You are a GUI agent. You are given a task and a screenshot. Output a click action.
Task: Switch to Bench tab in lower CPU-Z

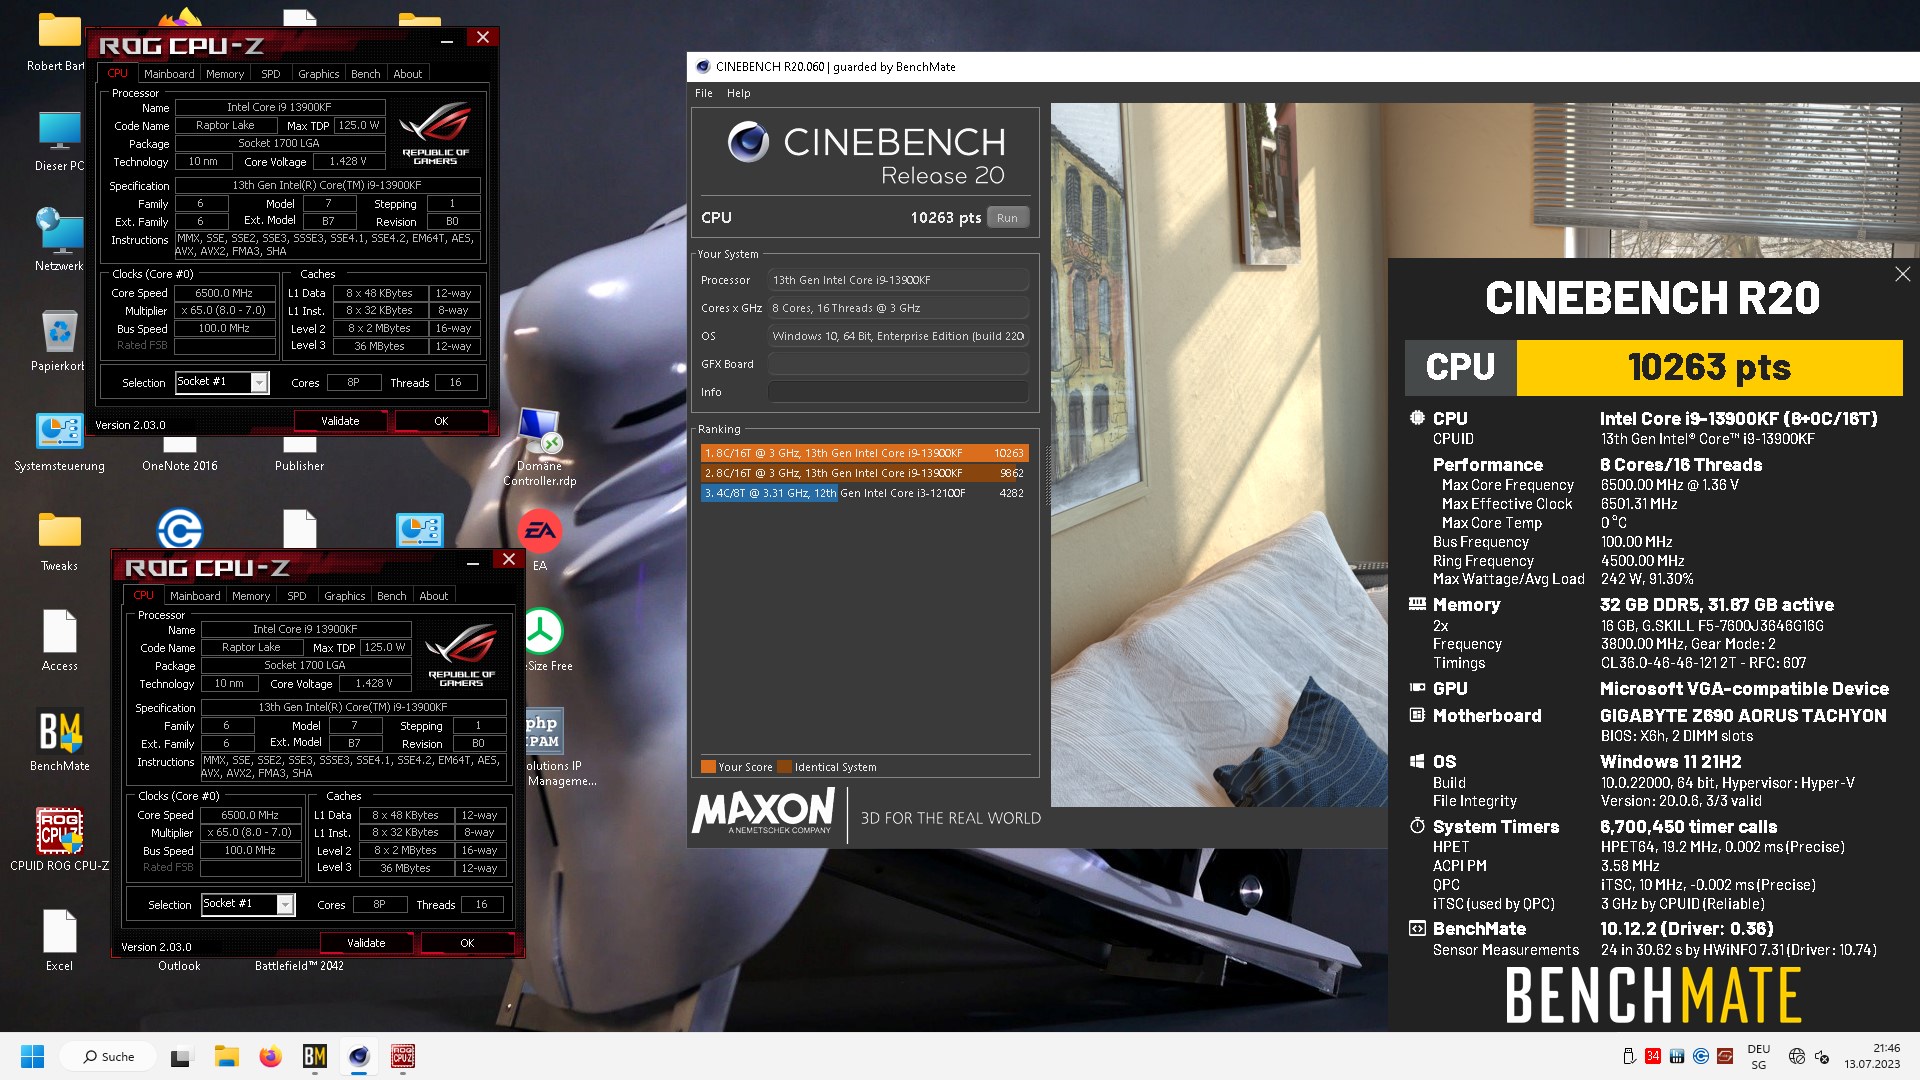point(392,596)
